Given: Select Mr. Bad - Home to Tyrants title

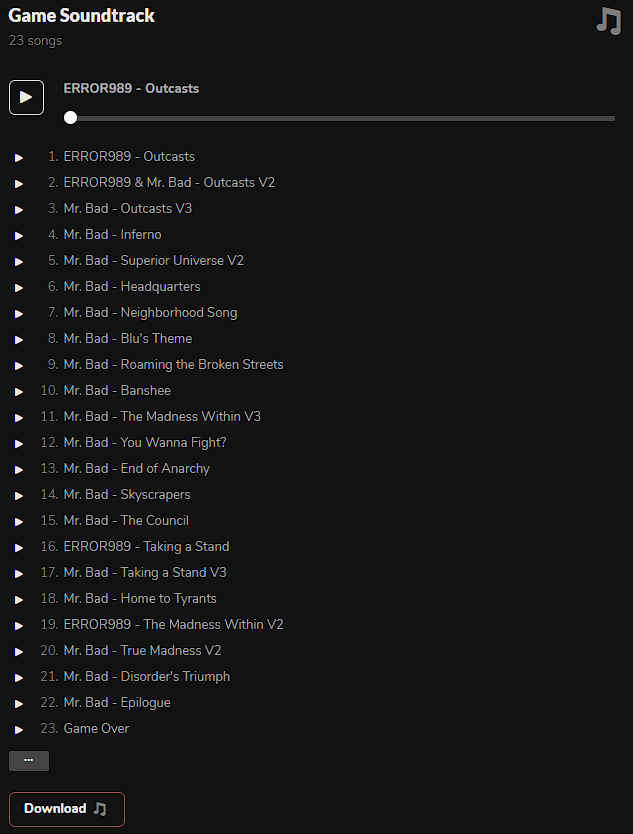Looking at the screenshot, I should 140,598.
